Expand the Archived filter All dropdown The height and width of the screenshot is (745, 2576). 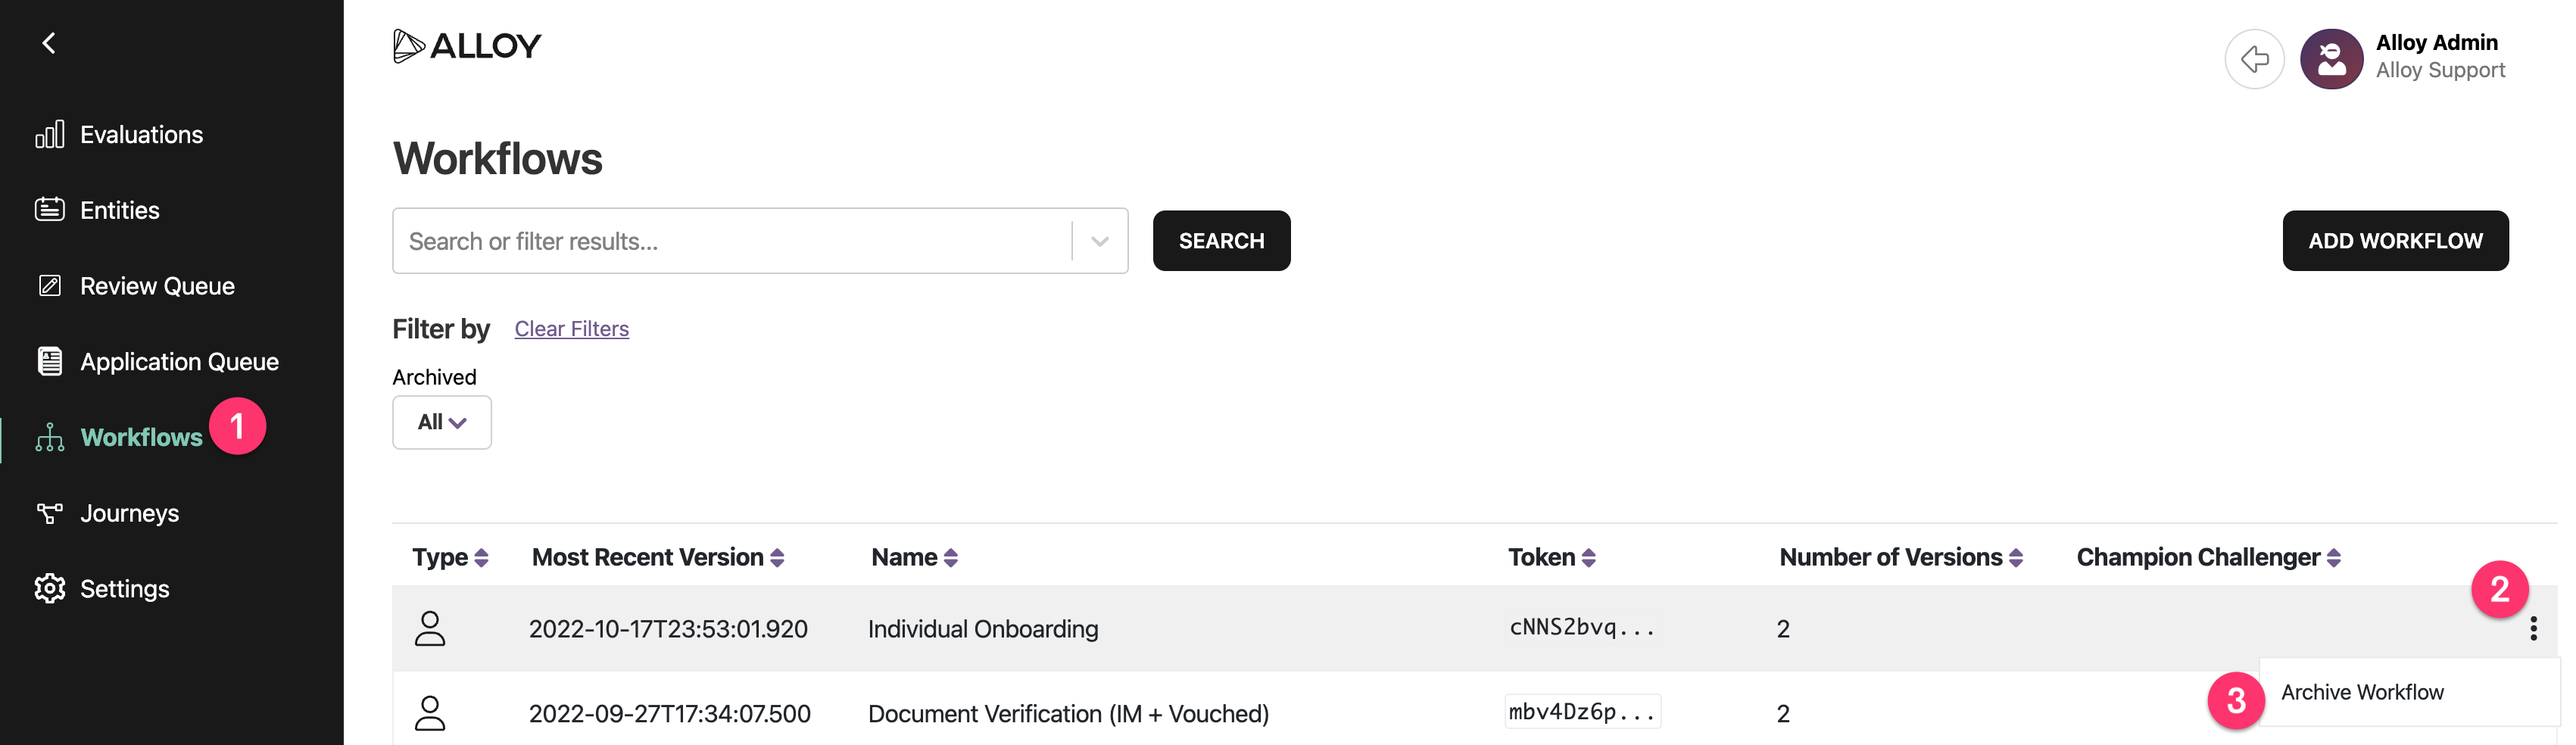coord(441,422)
